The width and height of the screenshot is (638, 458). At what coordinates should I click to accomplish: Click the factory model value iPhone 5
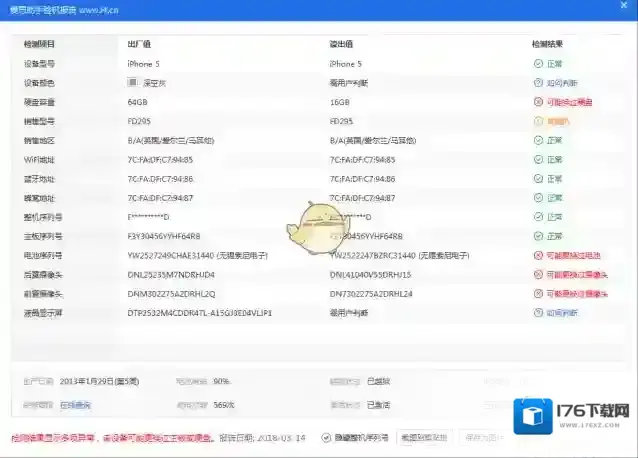[144, 64]
